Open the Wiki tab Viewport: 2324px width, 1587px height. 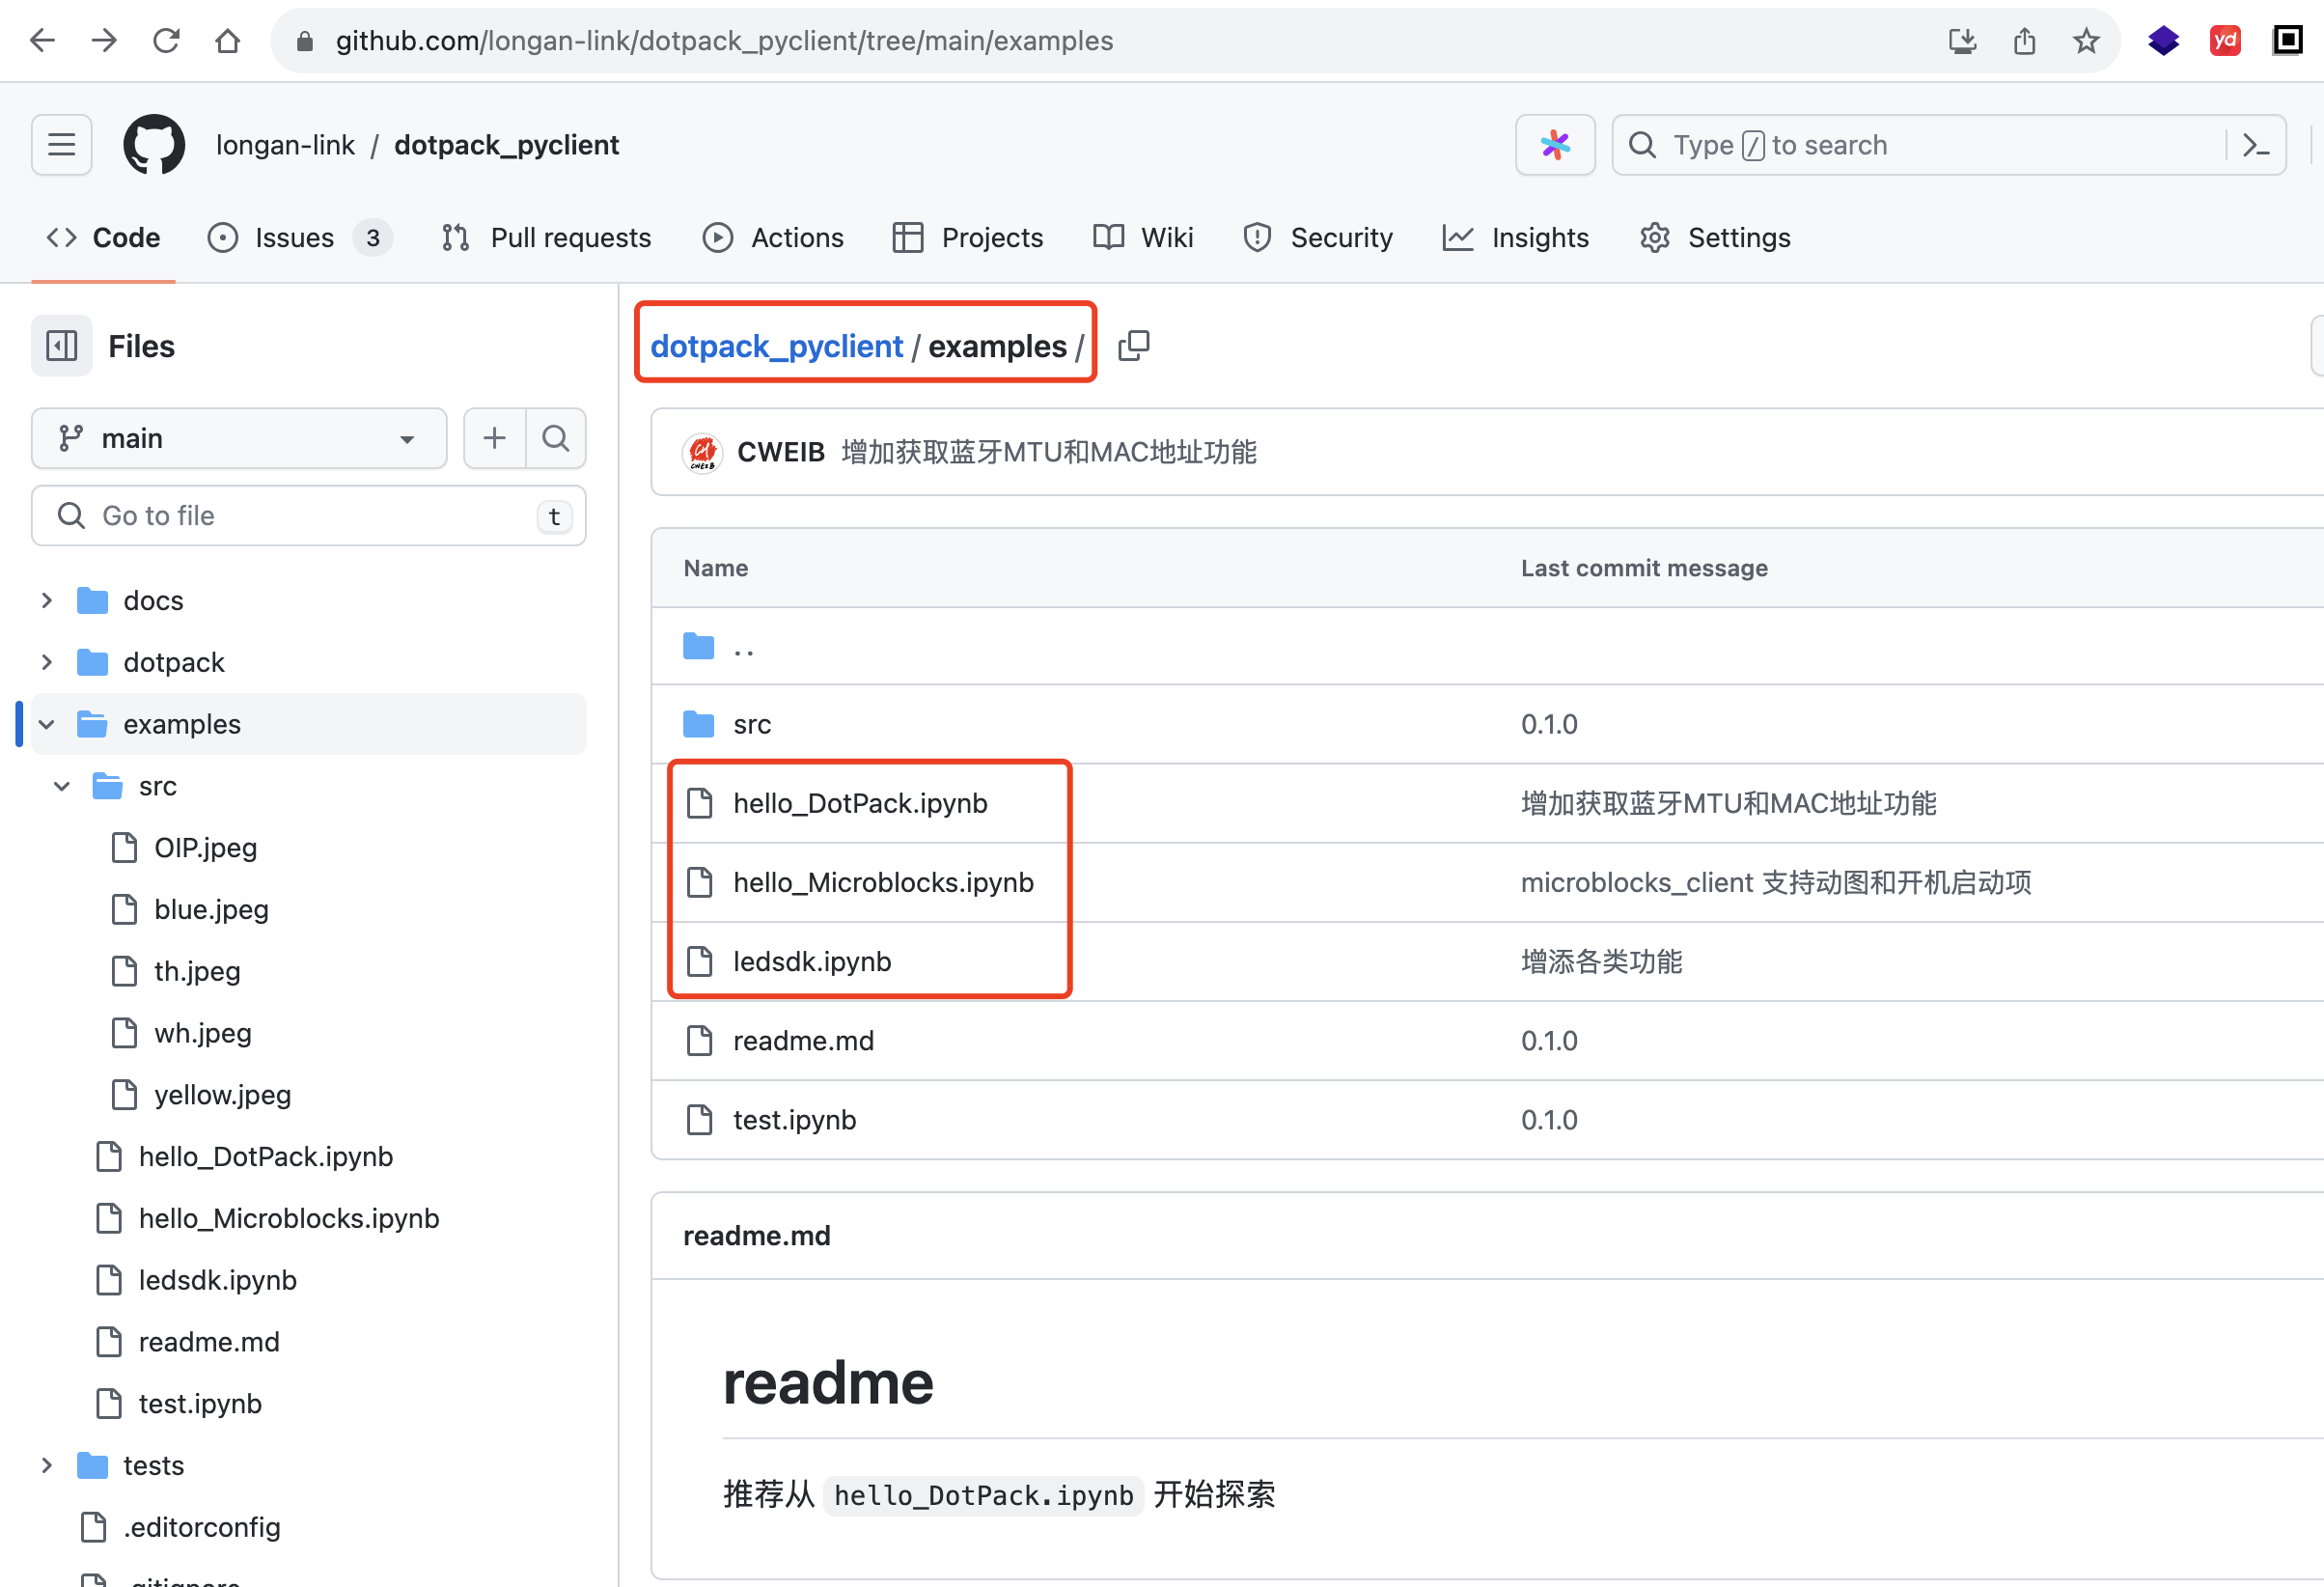(x=1143, y=238)
